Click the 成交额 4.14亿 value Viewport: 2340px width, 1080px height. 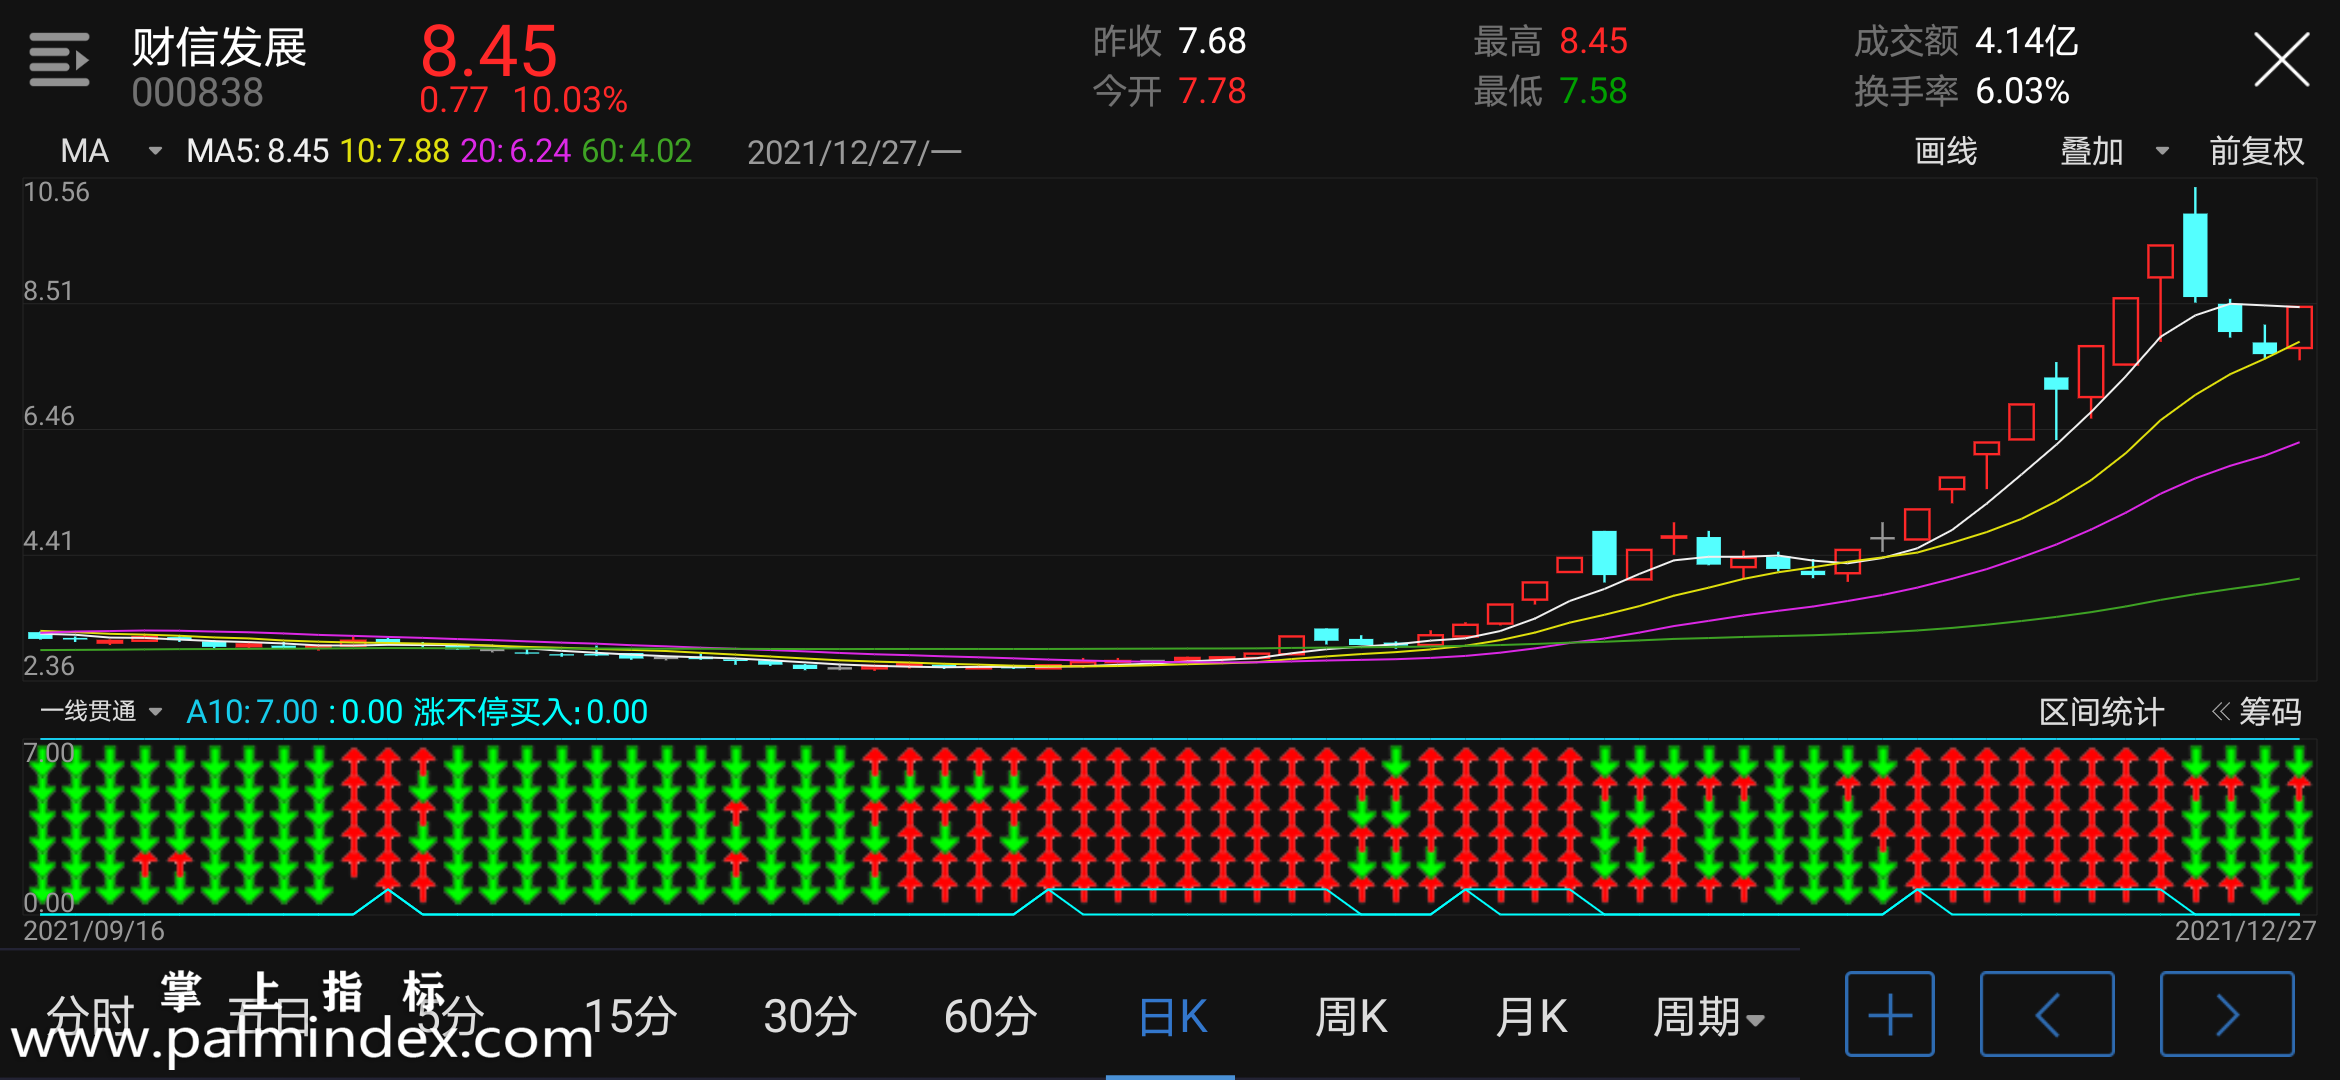2027,41
